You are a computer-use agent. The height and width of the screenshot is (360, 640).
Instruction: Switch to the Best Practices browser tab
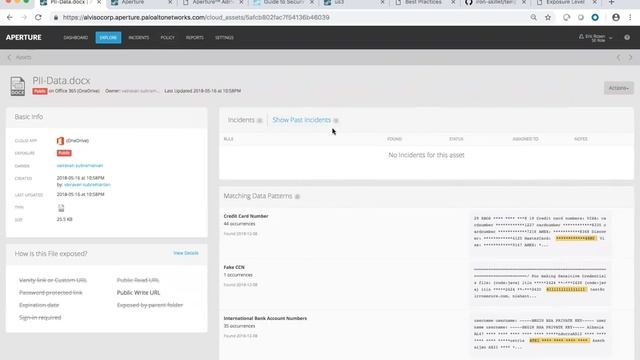424,2
